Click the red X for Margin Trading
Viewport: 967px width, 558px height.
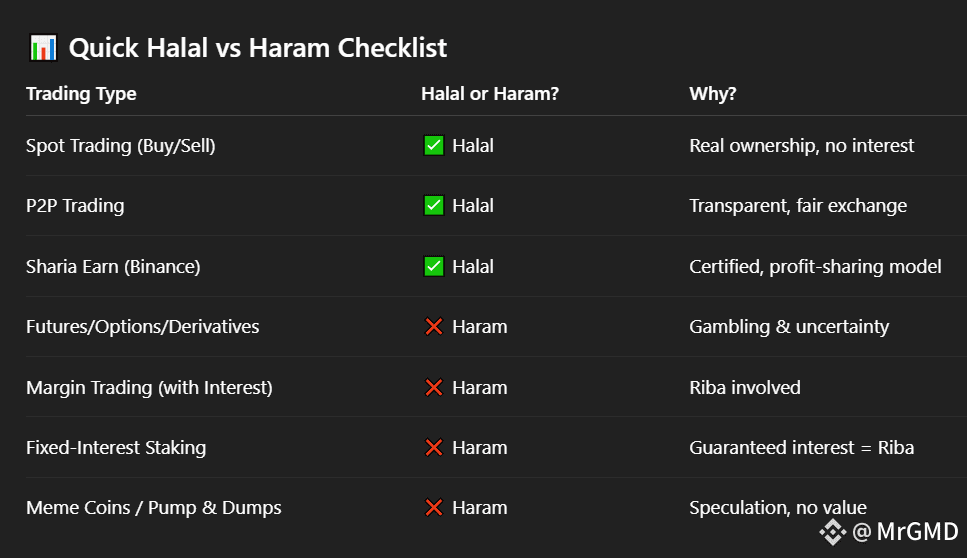tap(433, 387)
